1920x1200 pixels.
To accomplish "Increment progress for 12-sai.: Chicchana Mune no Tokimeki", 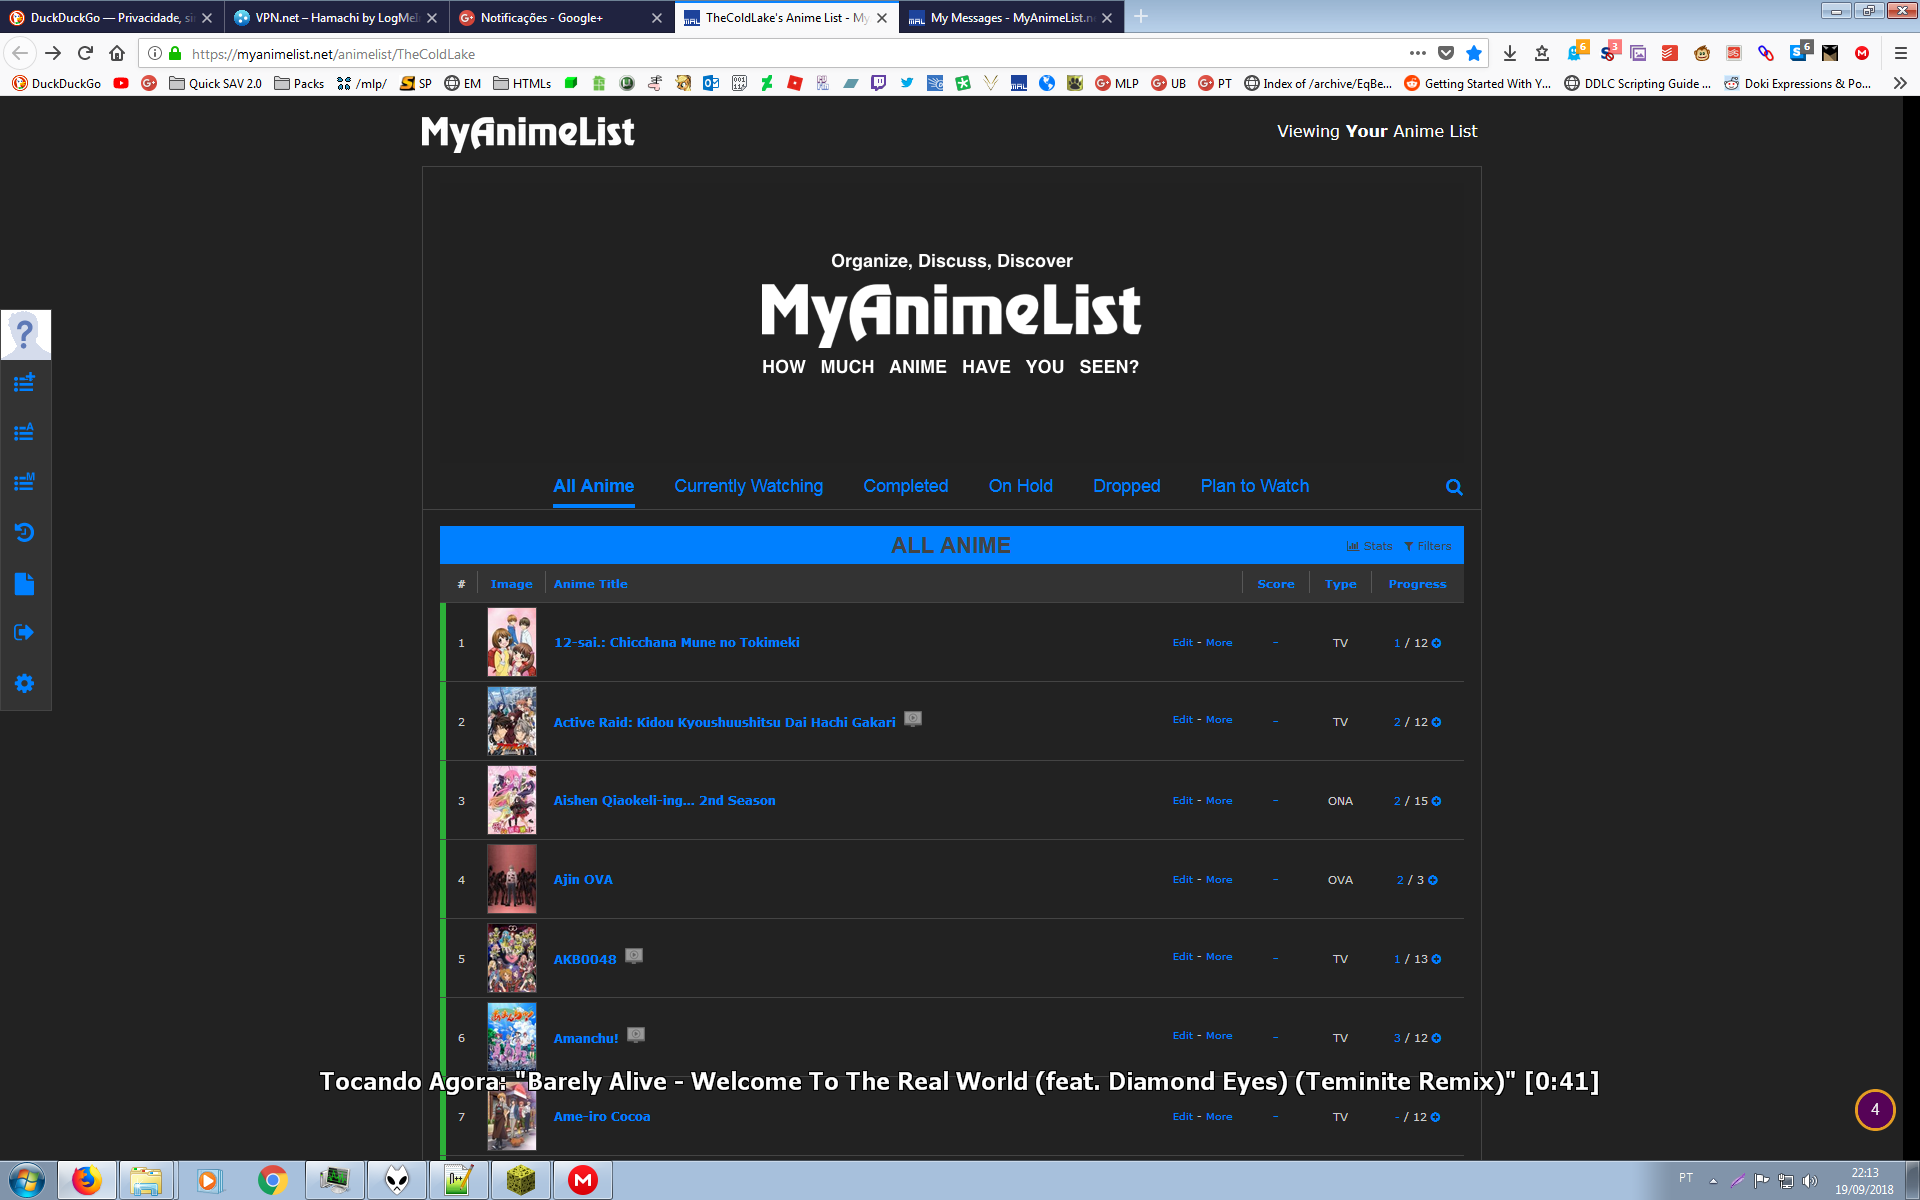I will 1437,643.
